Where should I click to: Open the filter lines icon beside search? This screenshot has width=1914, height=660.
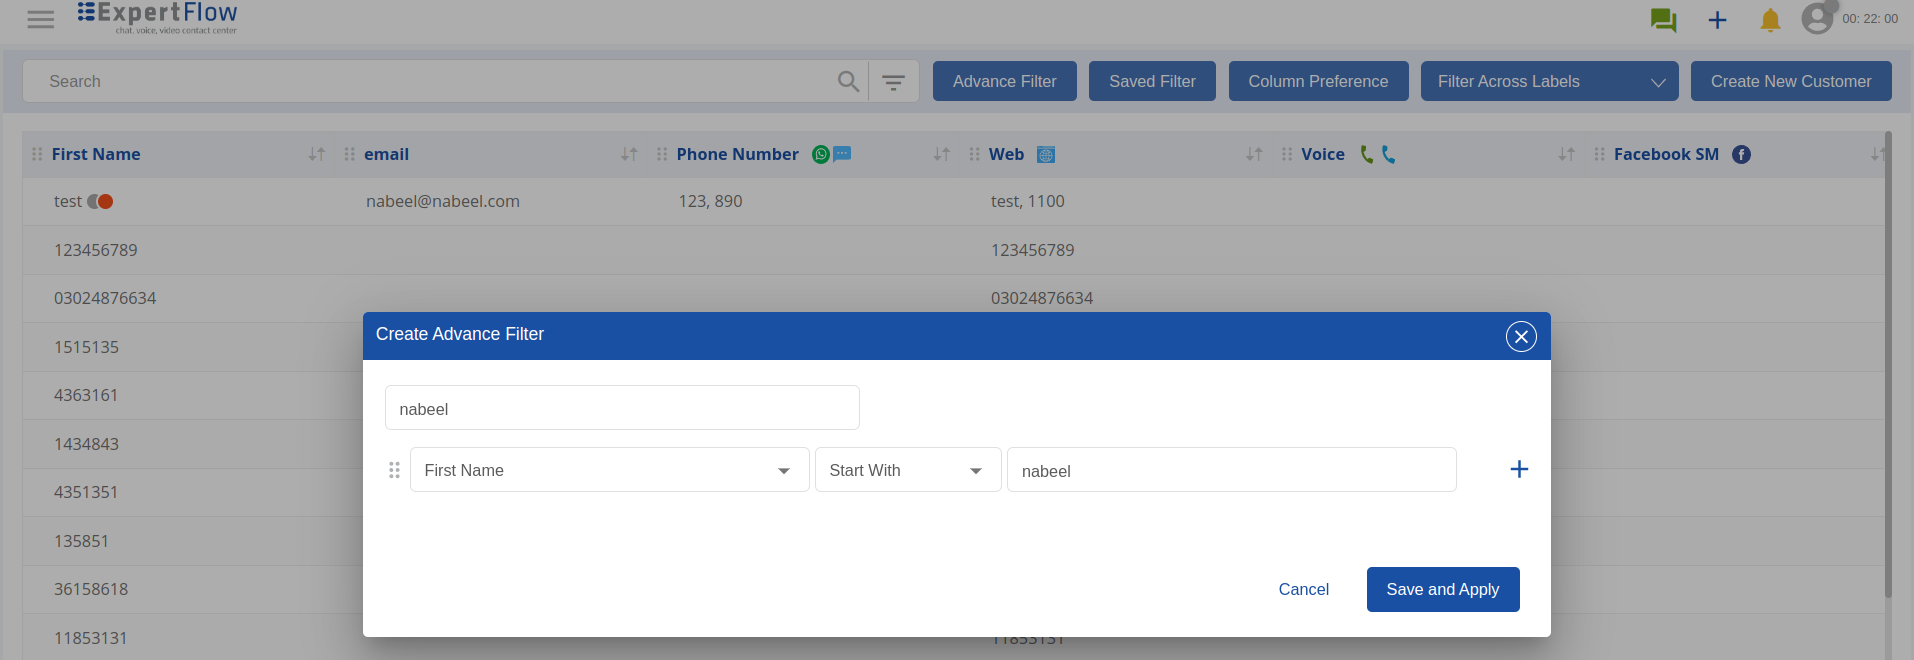[x=893, y=82]
